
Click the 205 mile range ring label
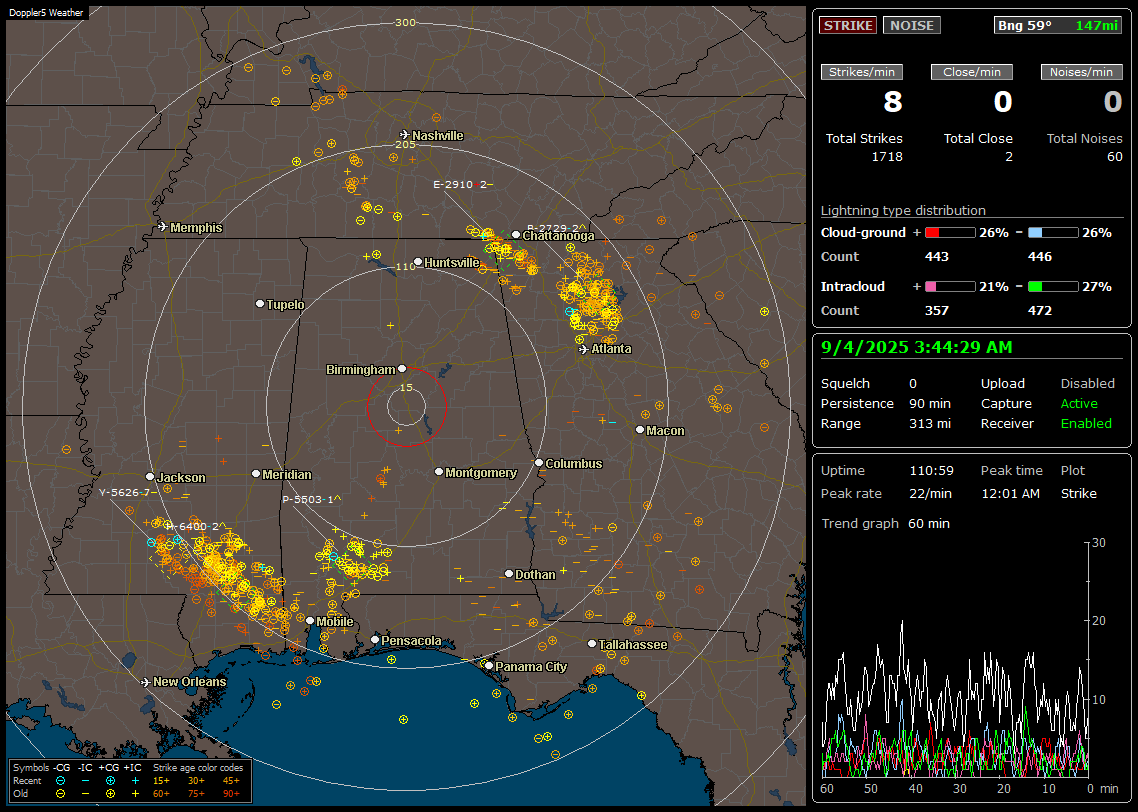coord(405,144)
